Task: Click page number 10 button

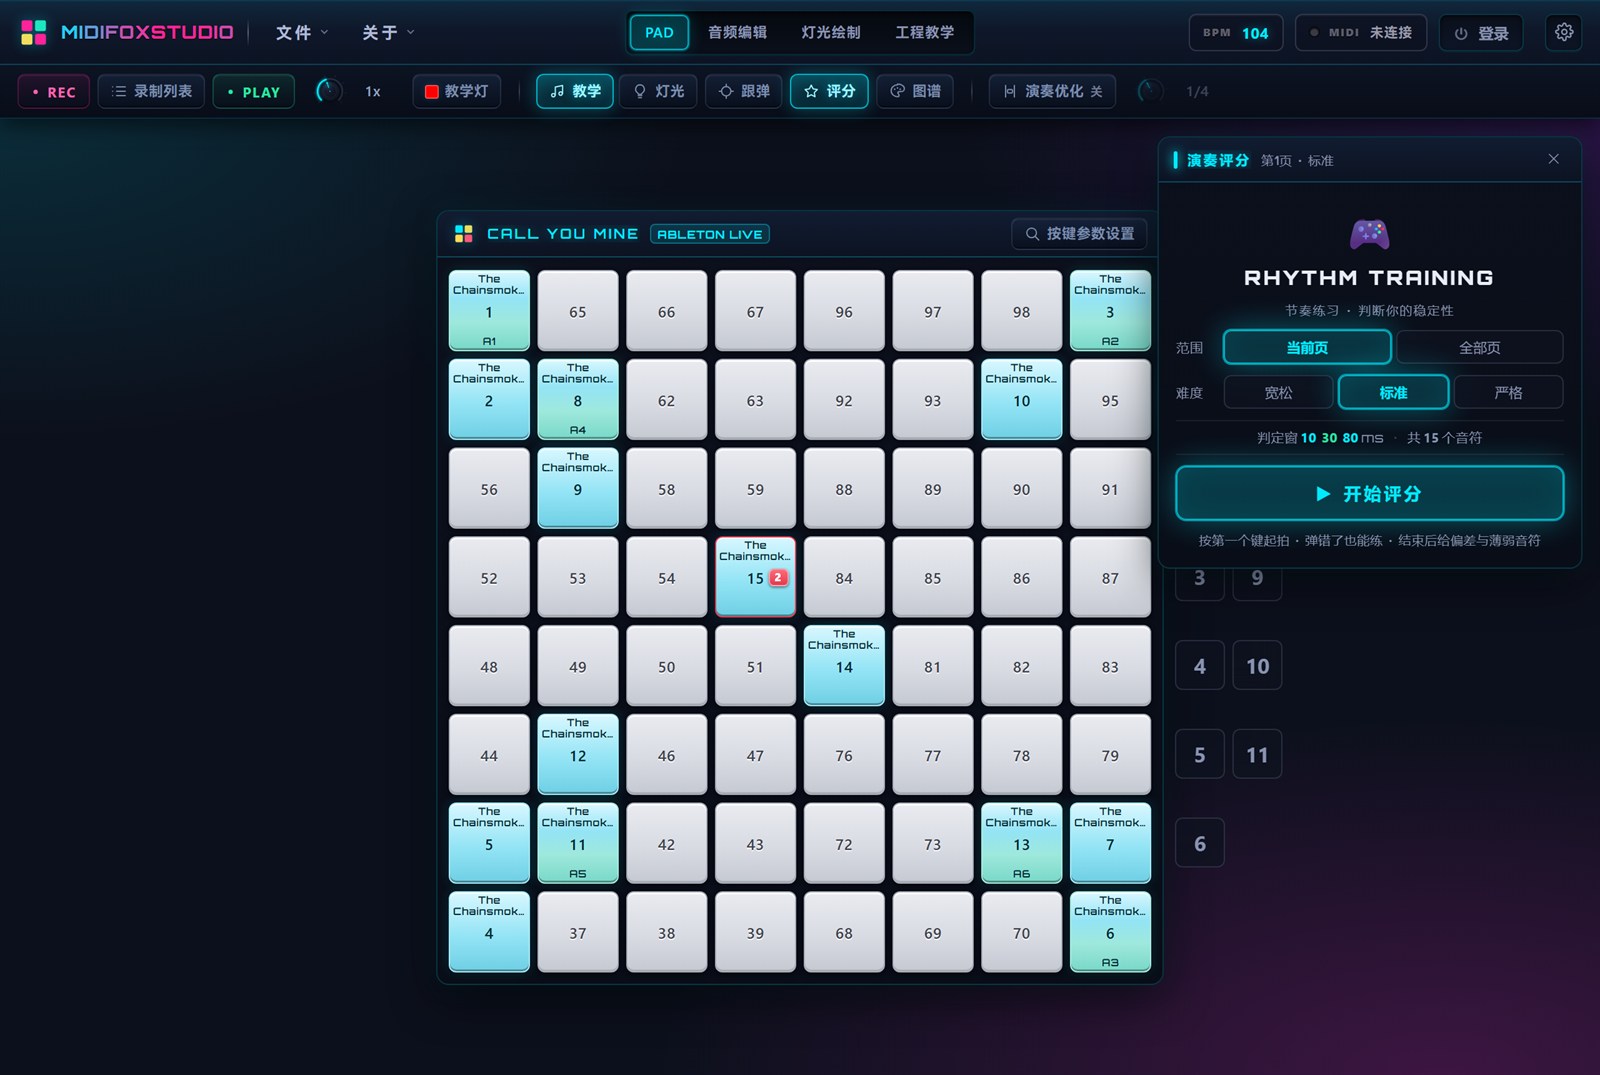Action: pos(1257,666)
